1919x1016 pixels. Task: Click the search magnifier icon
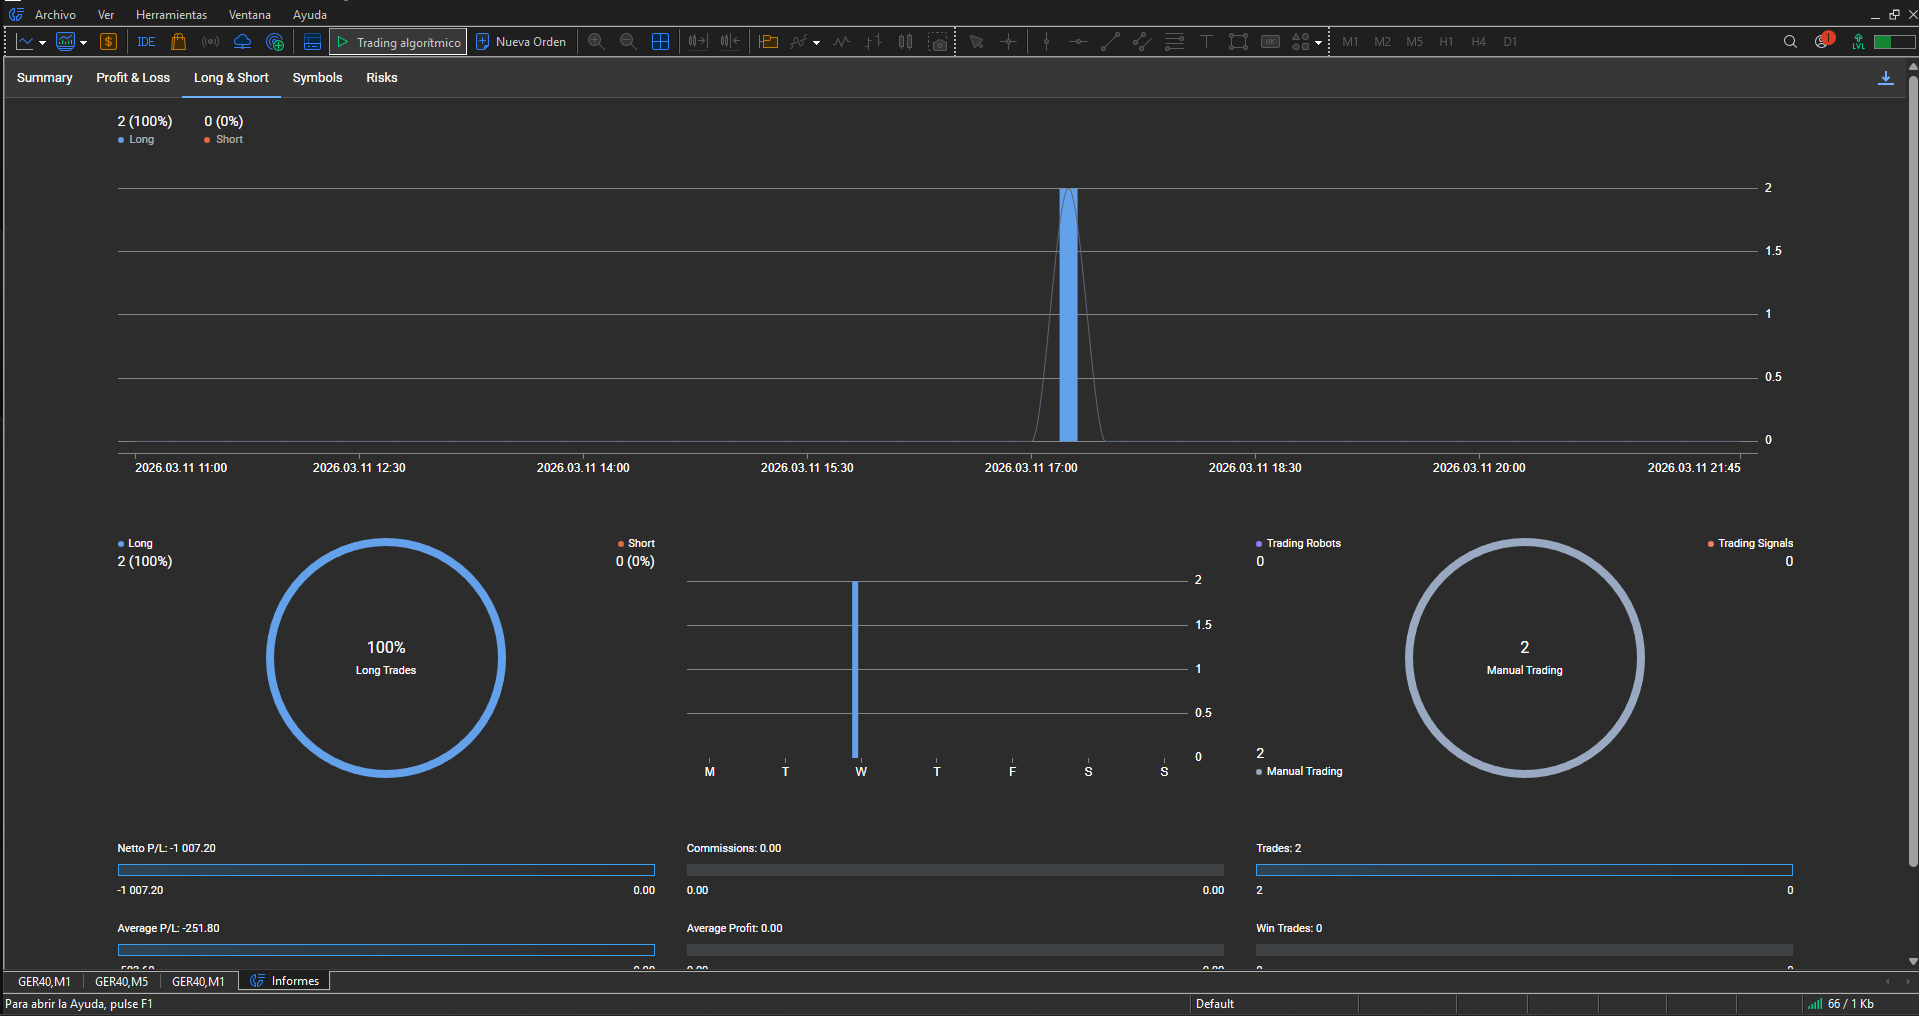click(1790, 42)
